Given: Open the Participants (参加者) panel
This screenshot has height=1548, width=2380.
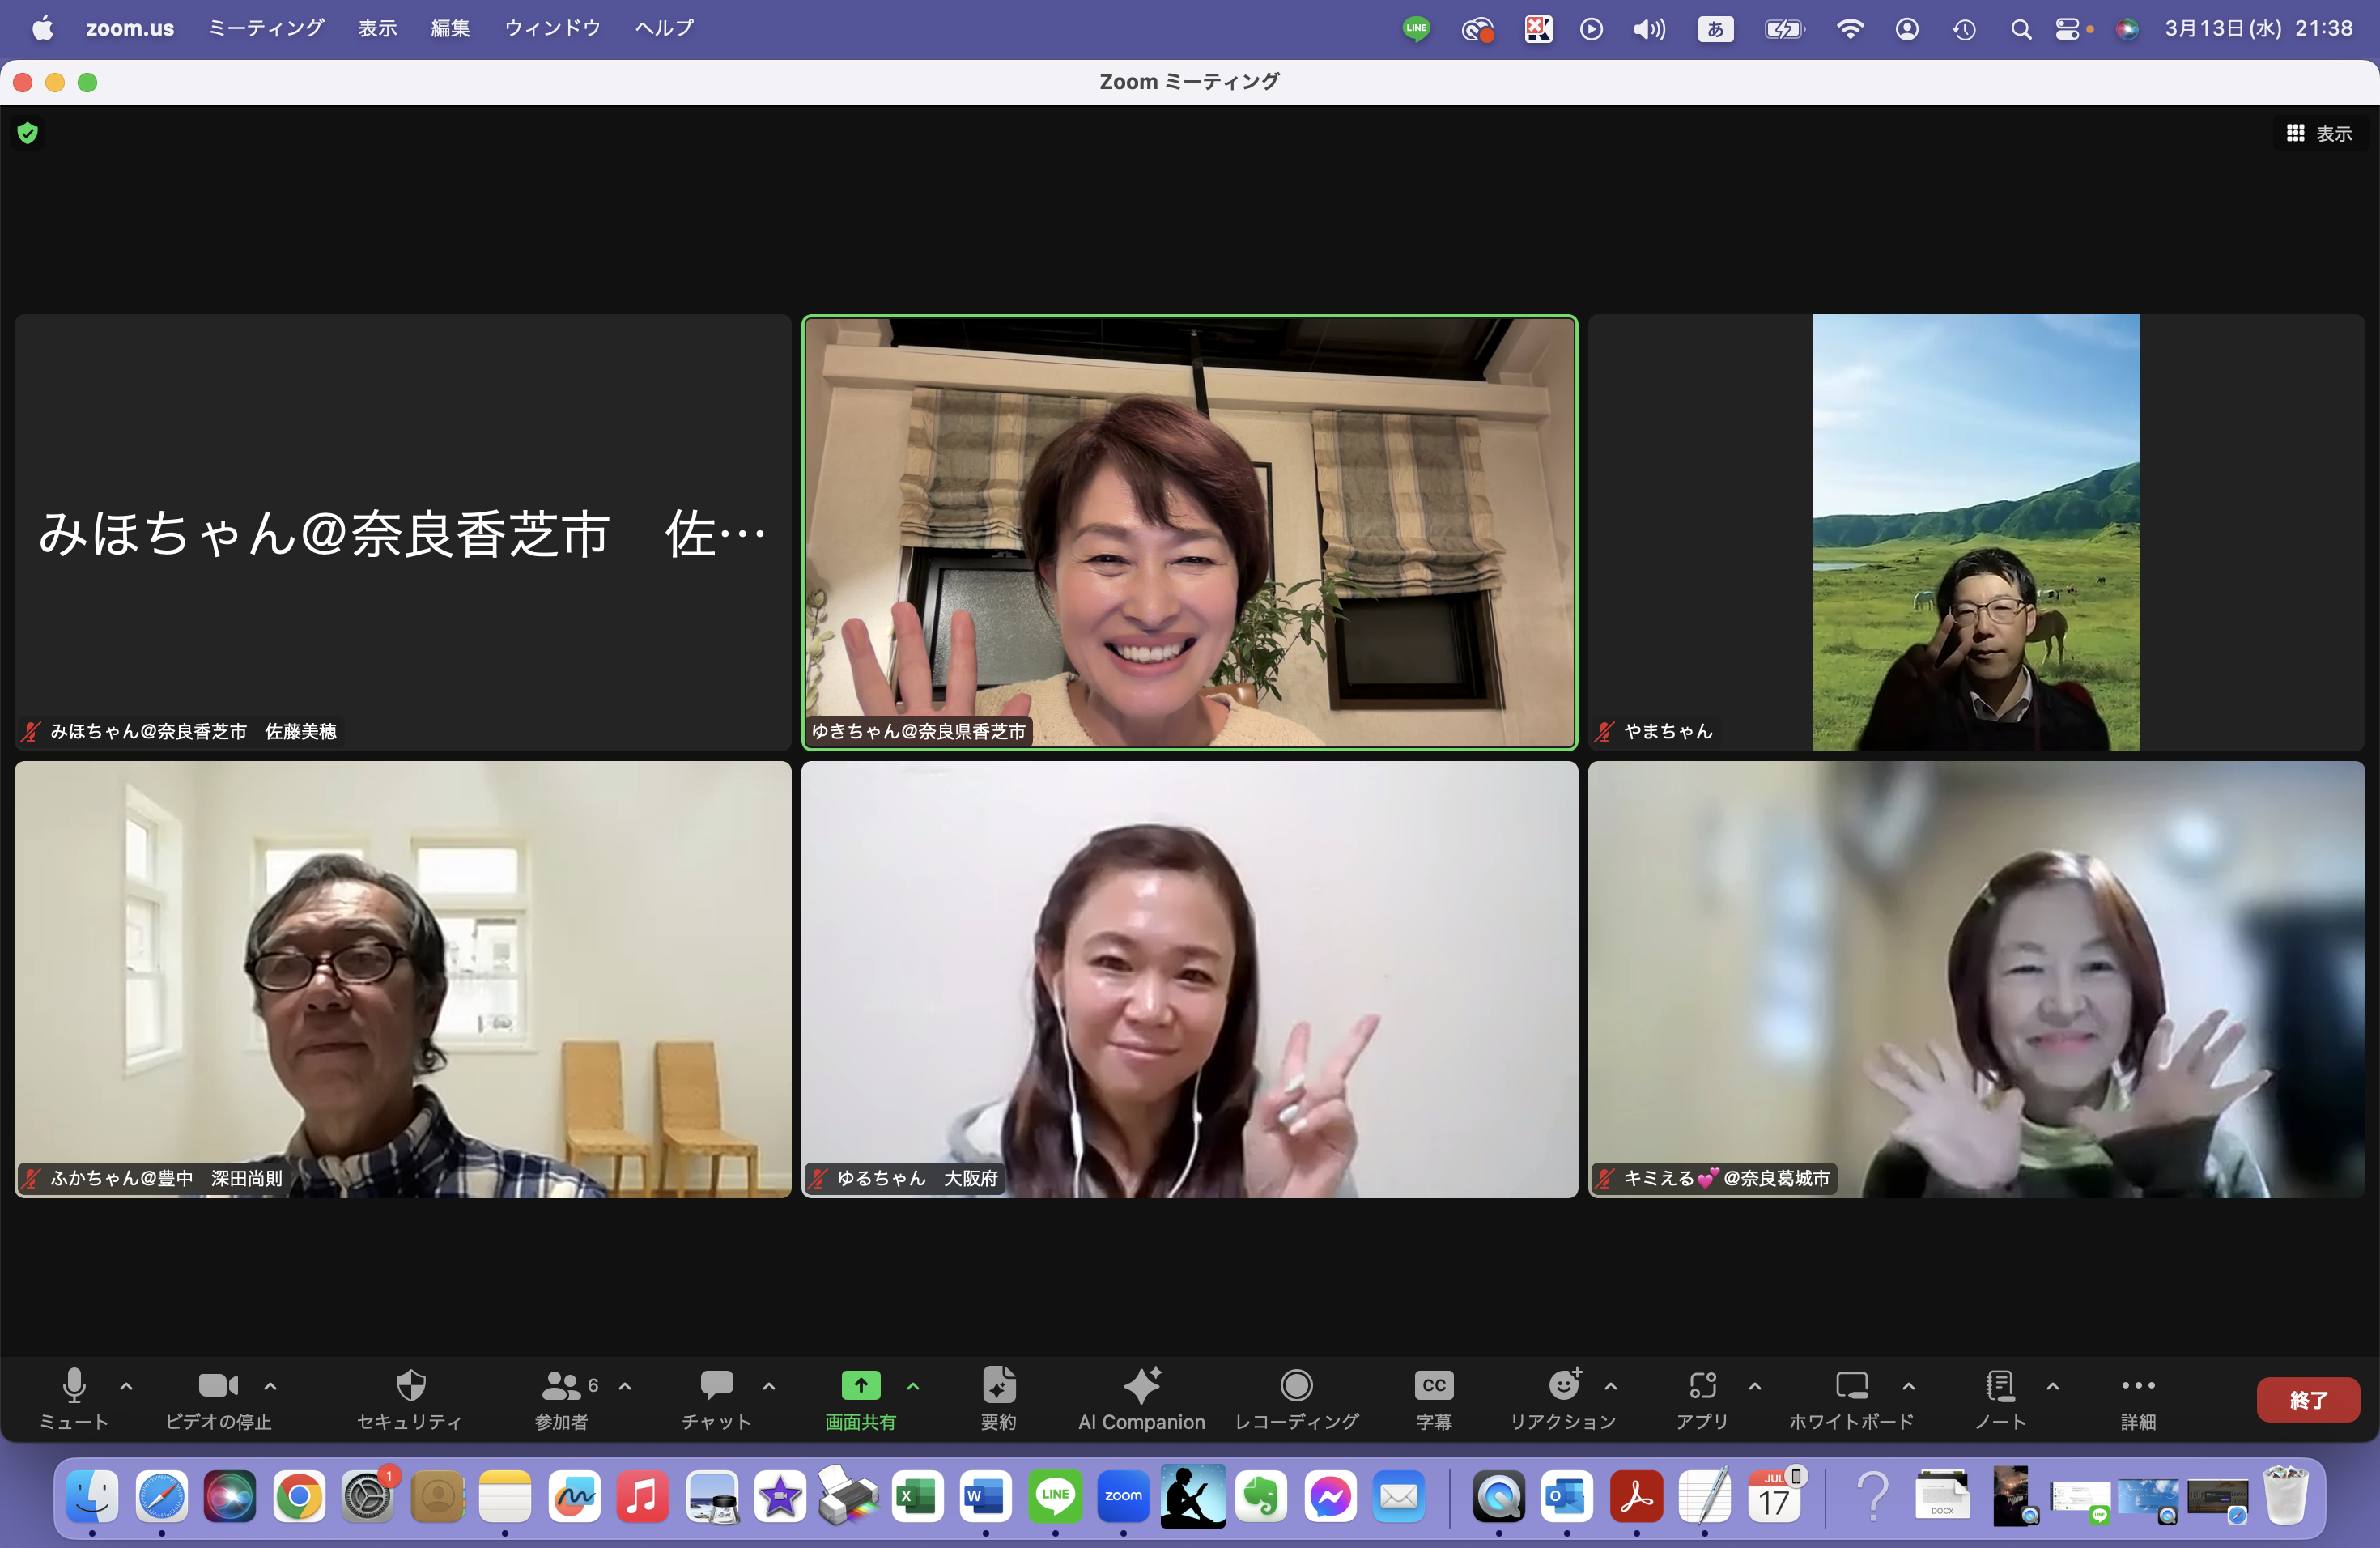Looking at the screenshot, I should click(561, 1386).
